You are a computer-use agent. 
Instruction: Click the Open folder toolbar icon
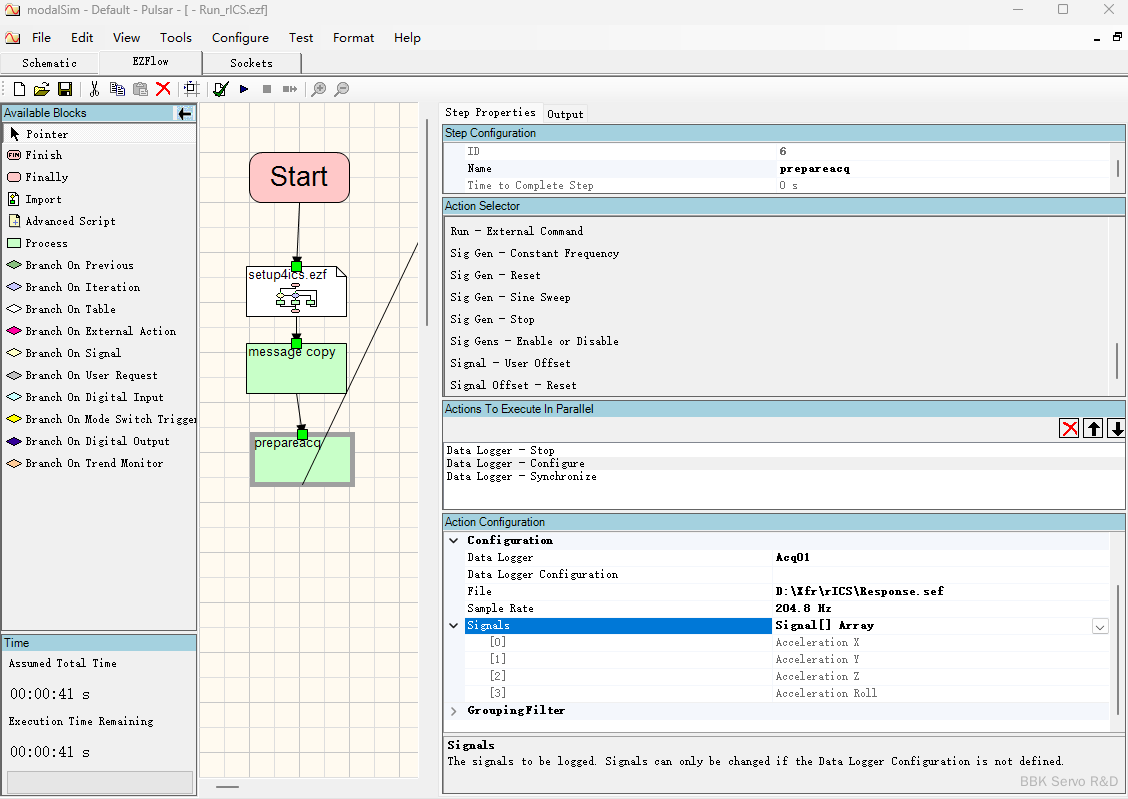[41, 89]
